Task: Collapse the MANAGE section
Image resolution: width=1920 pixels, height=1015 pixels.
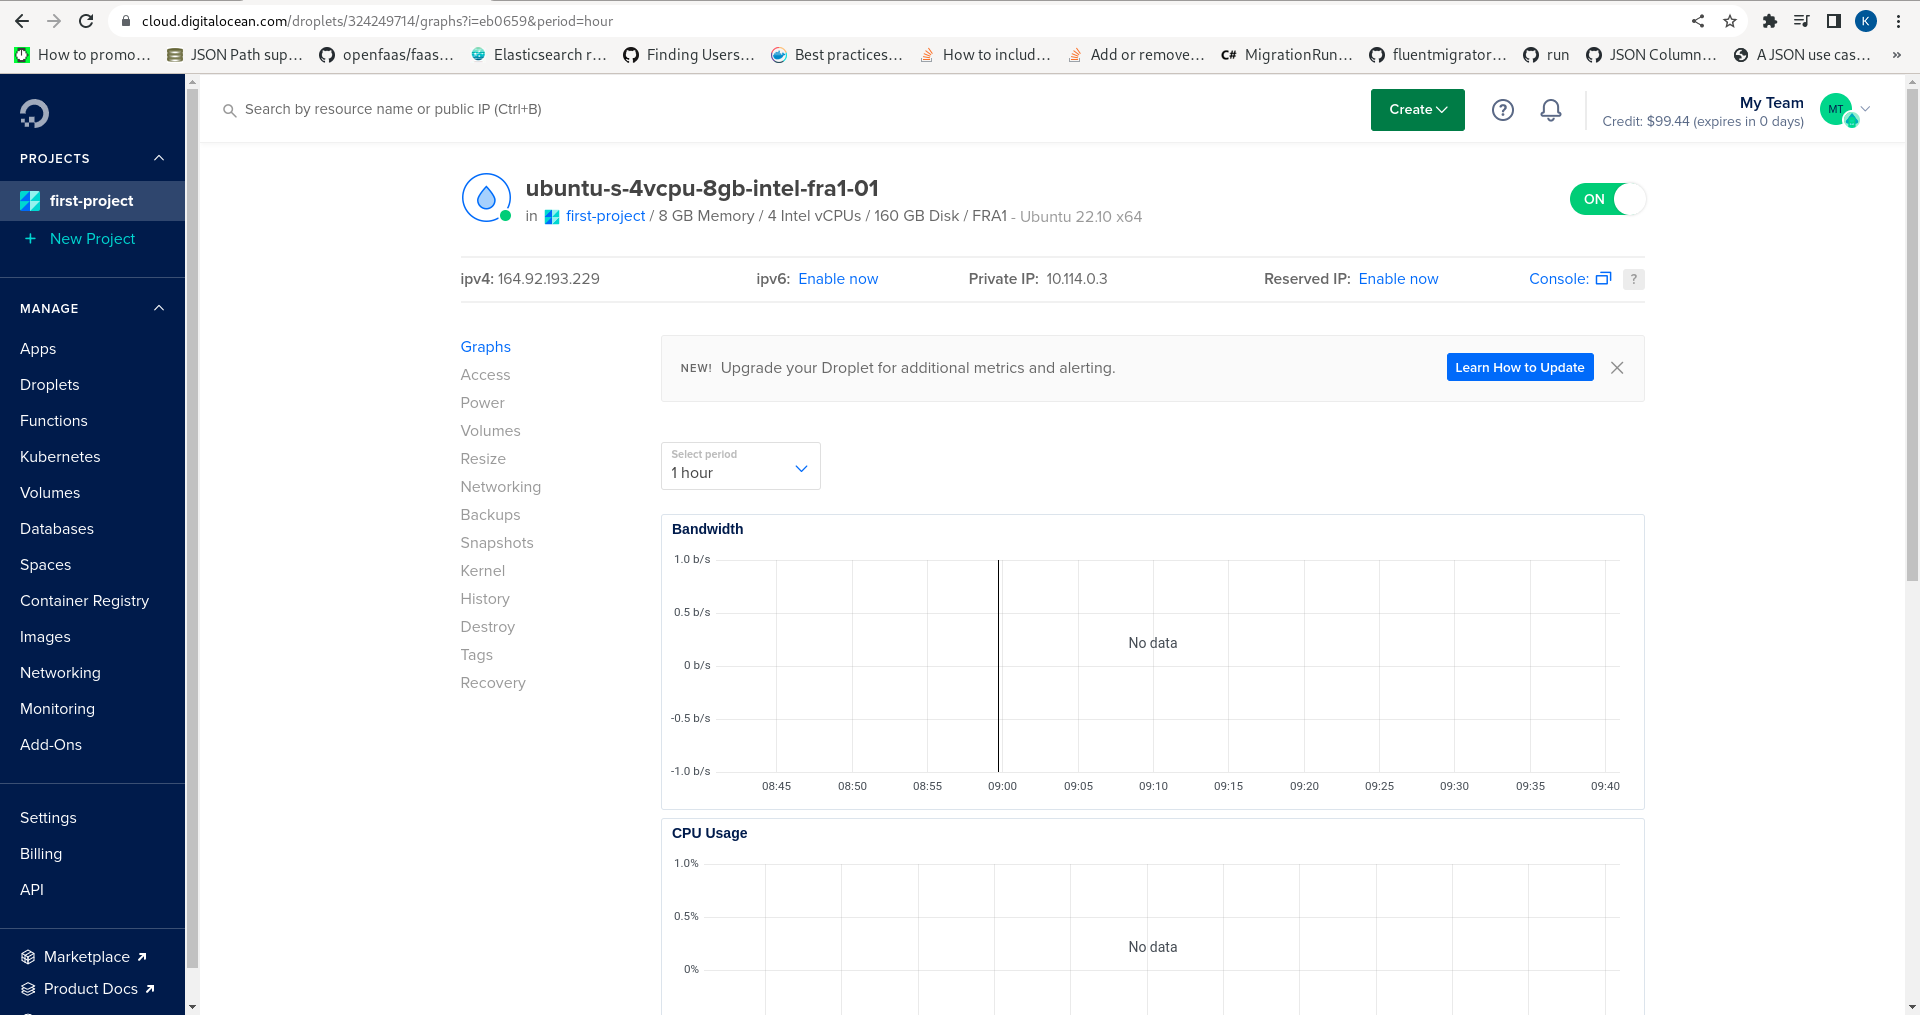Action: click(x=159, y=308)
